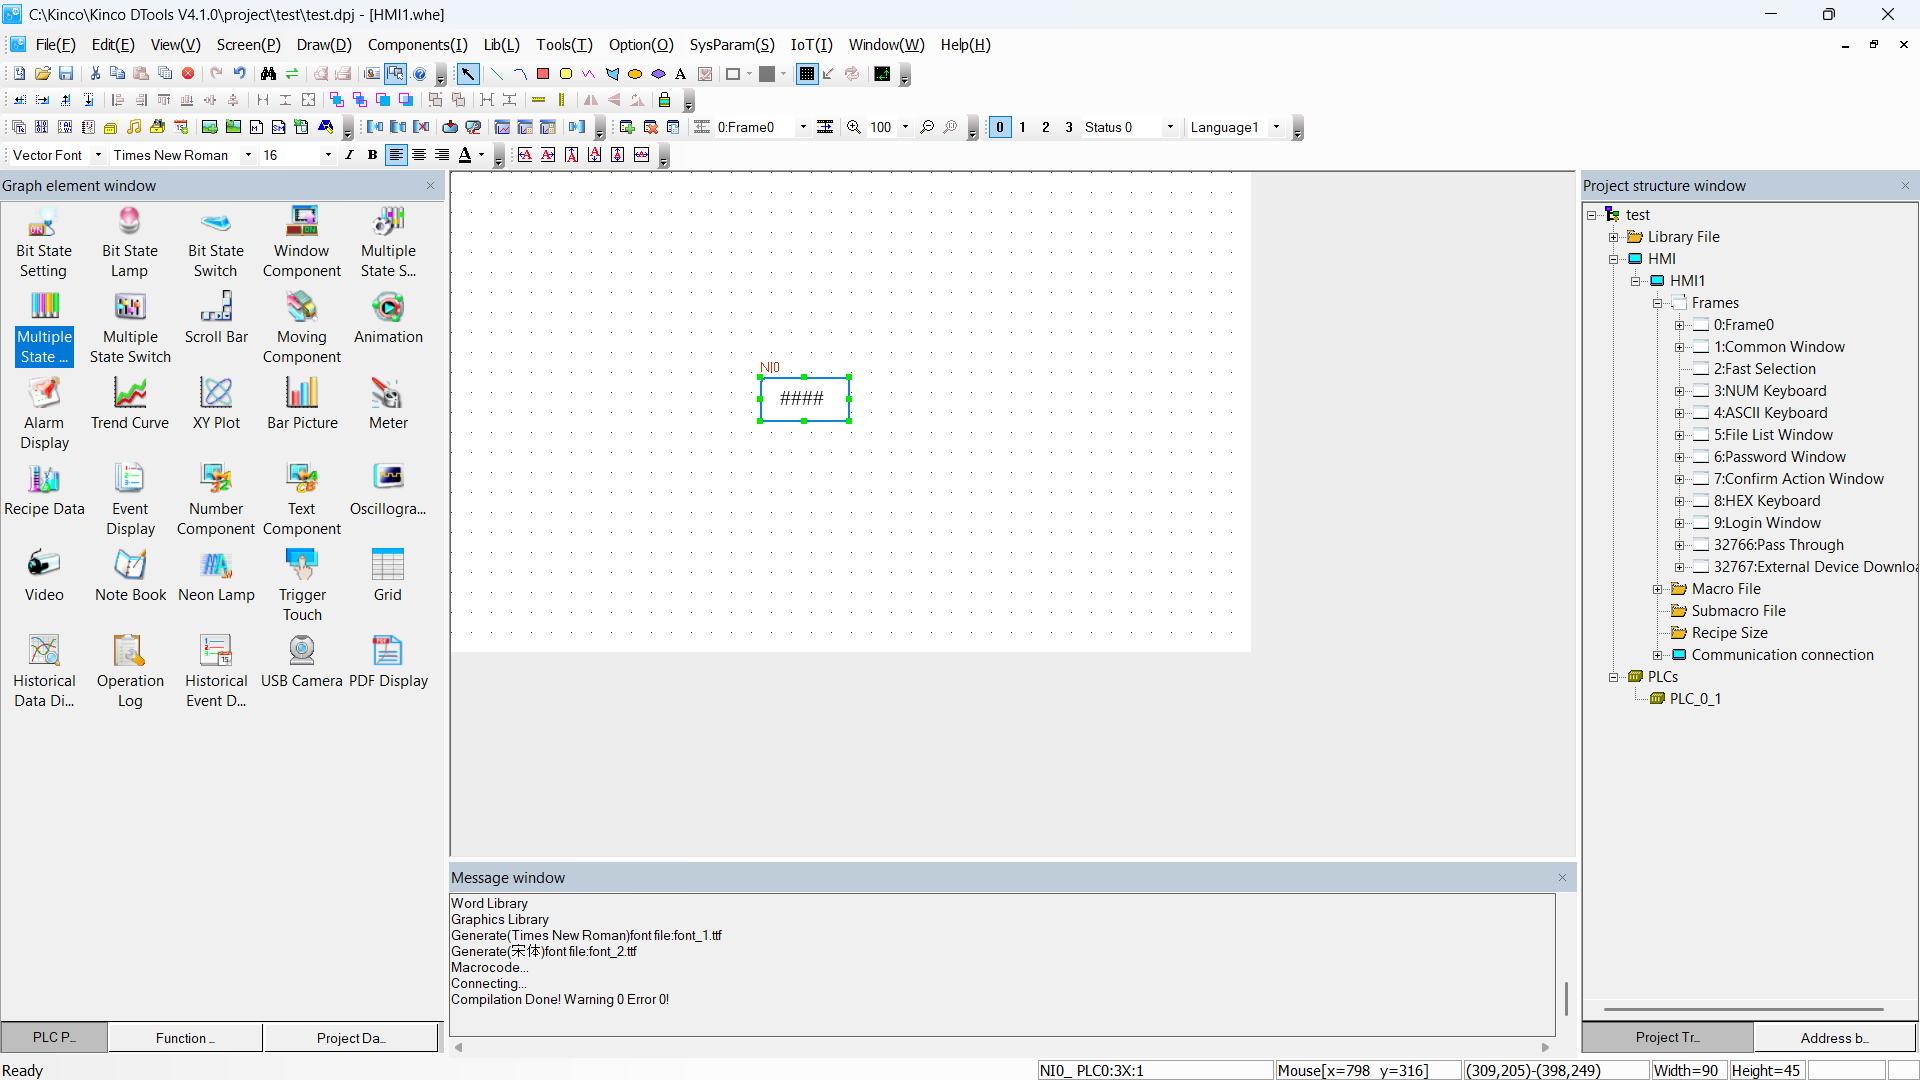
Task: Select the rectangle drawing tool
Action: 543,74
